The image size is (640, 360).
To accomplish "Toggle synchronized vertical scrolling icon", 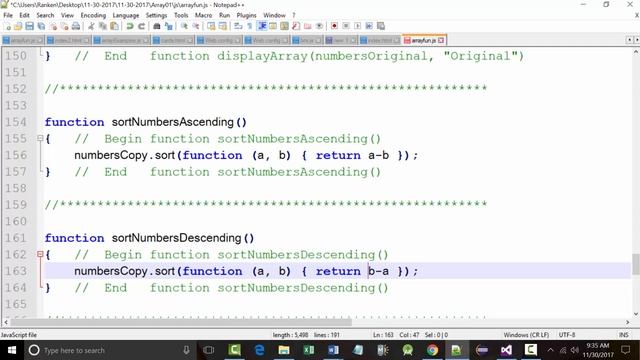I will pyautogui.click(x=211, y=26).
